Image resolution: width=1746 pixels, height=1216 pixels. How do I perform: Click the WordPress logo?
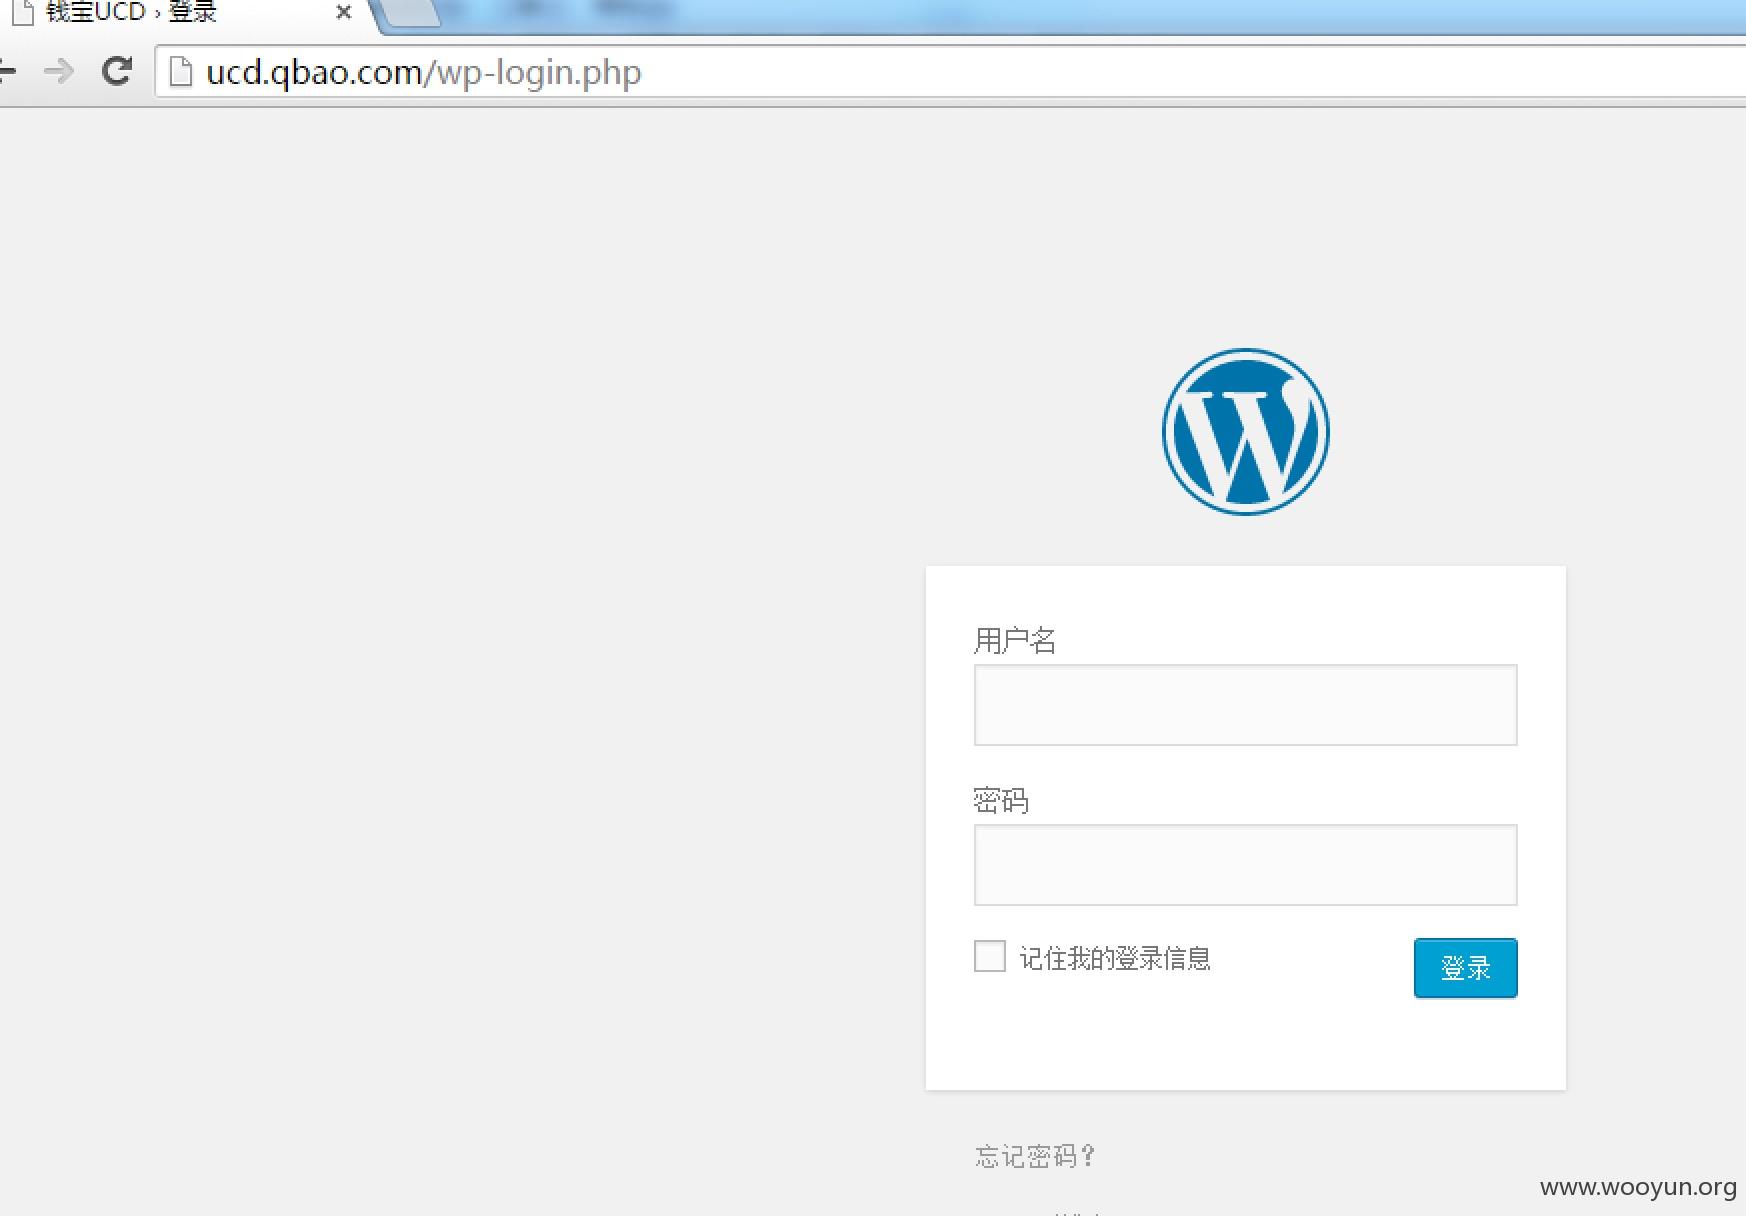[1245, 432]
